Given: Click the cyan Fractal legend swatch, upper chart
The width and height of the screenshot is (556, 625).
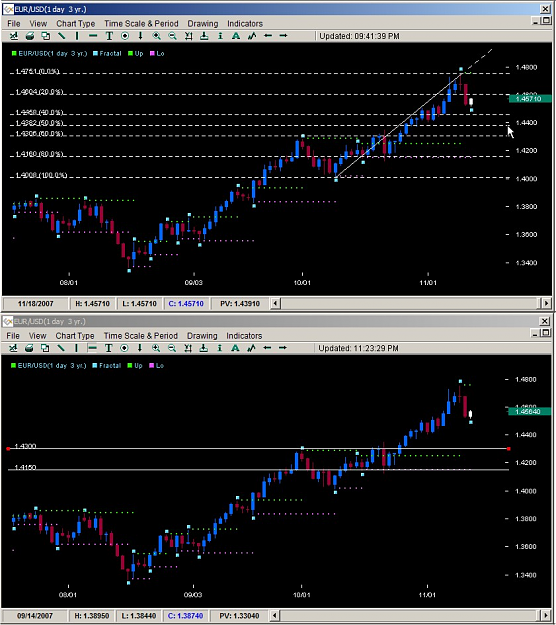Looking at the screenshot, I should click(x=95, y=53).
